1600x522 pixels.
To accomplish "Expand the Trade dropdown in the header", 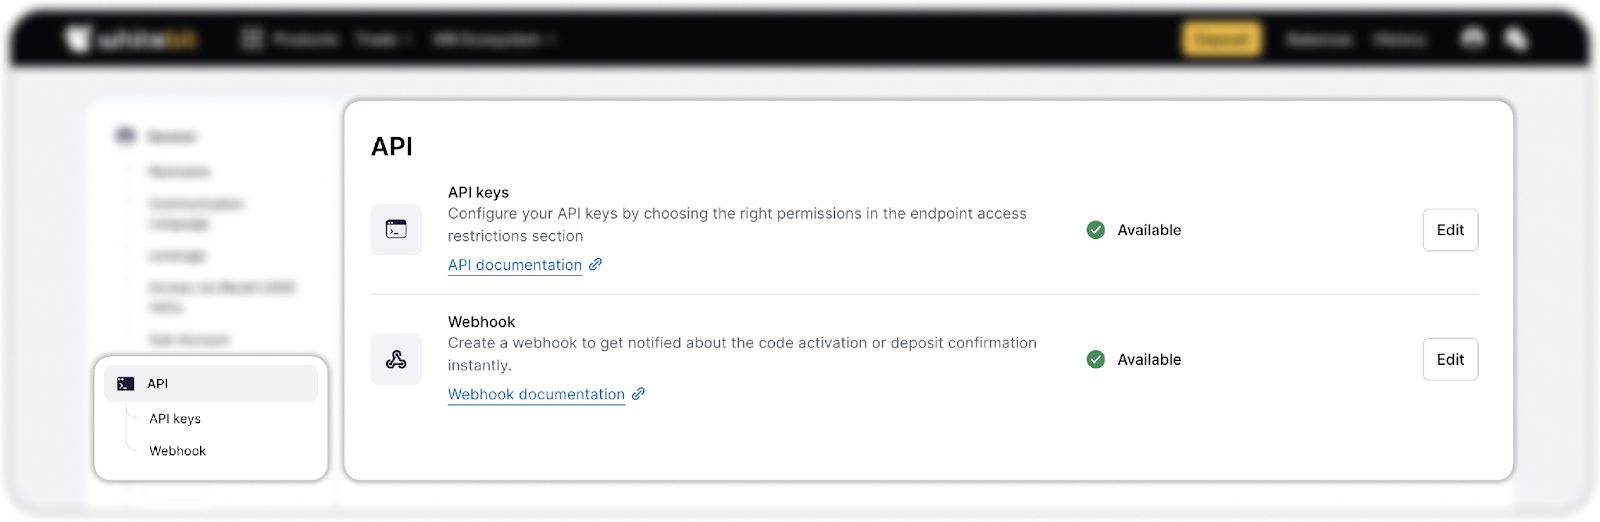I will 384,40.
